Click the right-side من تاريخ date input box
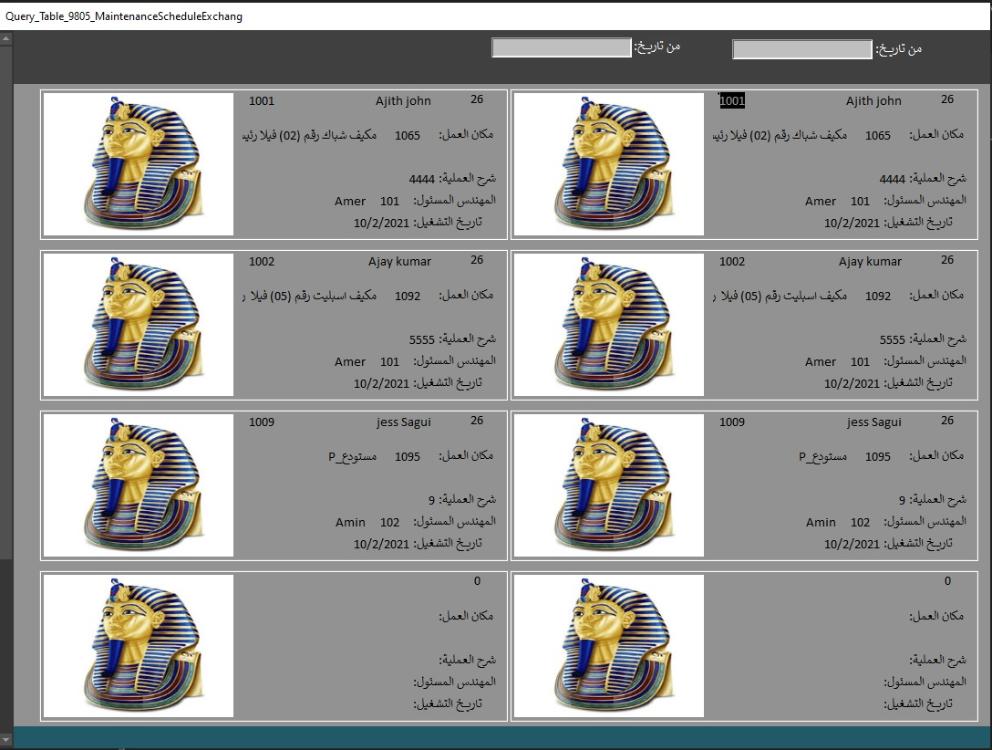Screen dimensions: 992x750 point(802,49)
